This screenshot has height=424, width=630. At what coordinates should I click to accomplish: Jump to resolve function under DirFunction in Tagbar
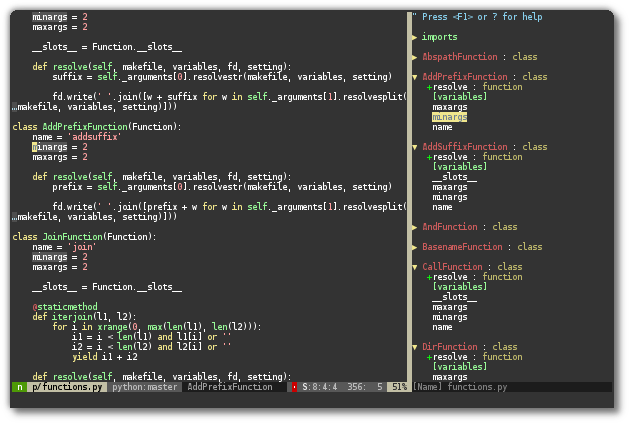[475, 357]
